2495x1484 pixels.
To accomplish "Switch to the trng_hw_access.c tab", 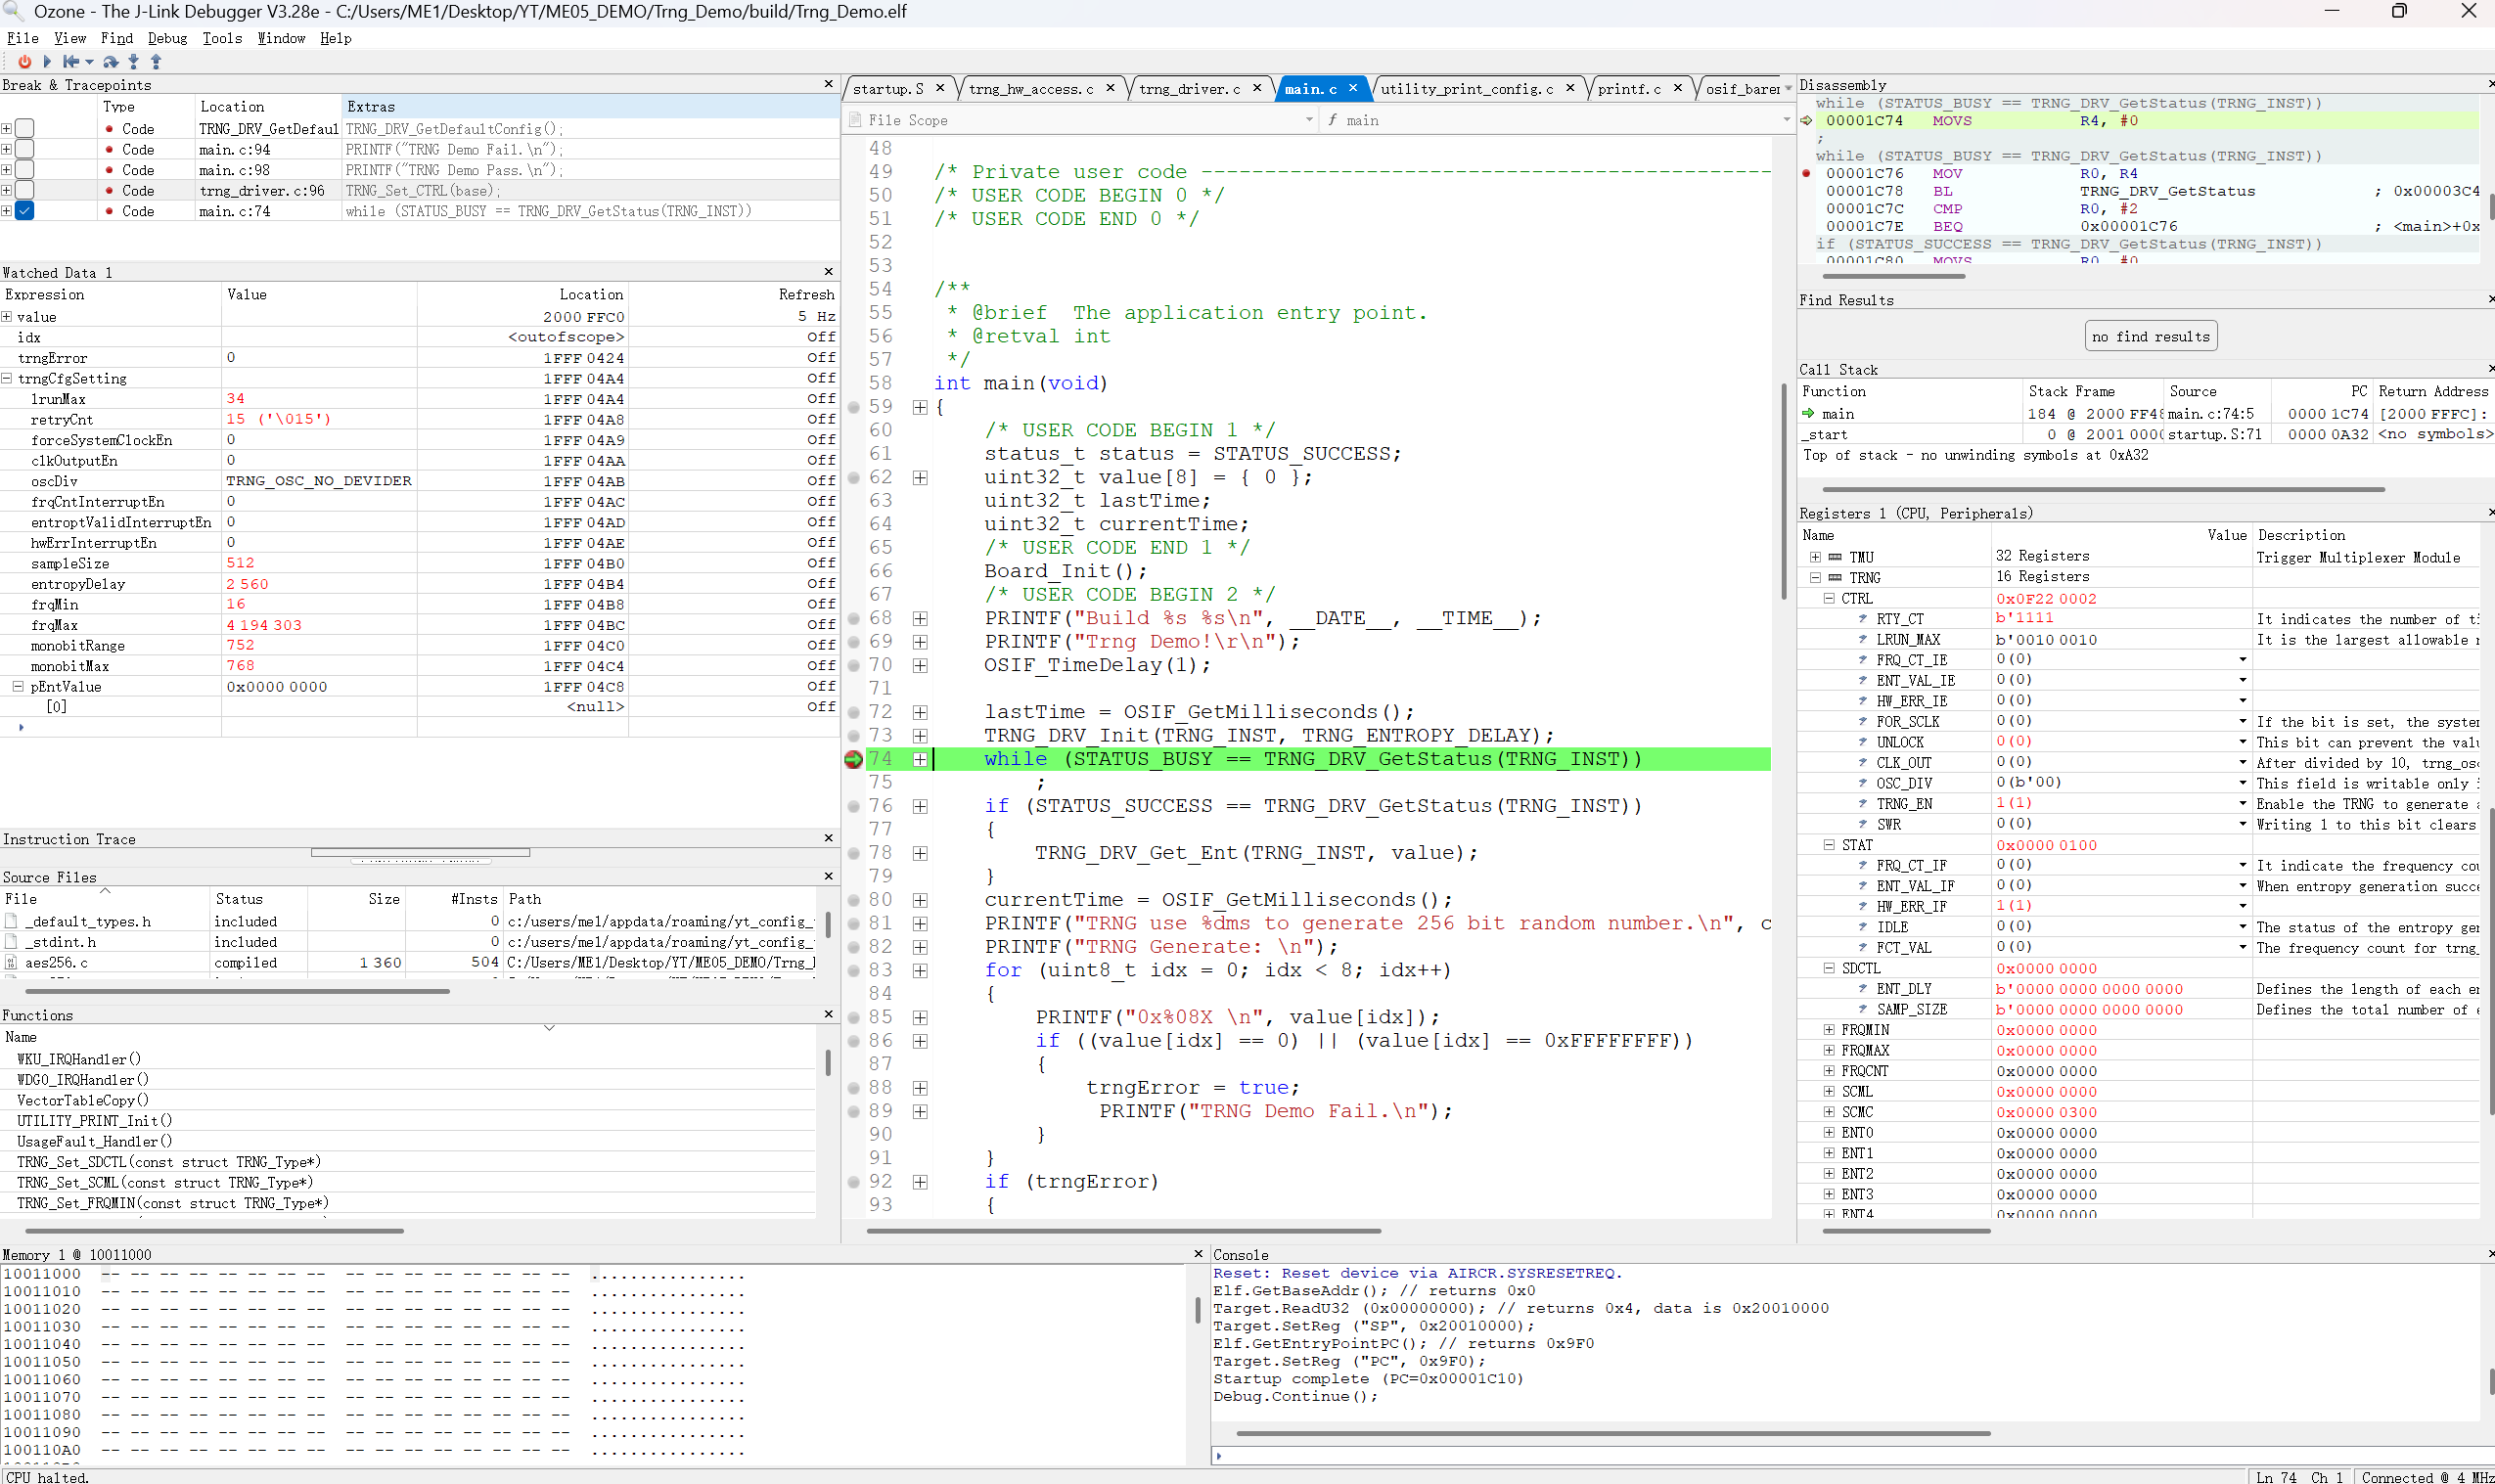I will pos(1032,89).
